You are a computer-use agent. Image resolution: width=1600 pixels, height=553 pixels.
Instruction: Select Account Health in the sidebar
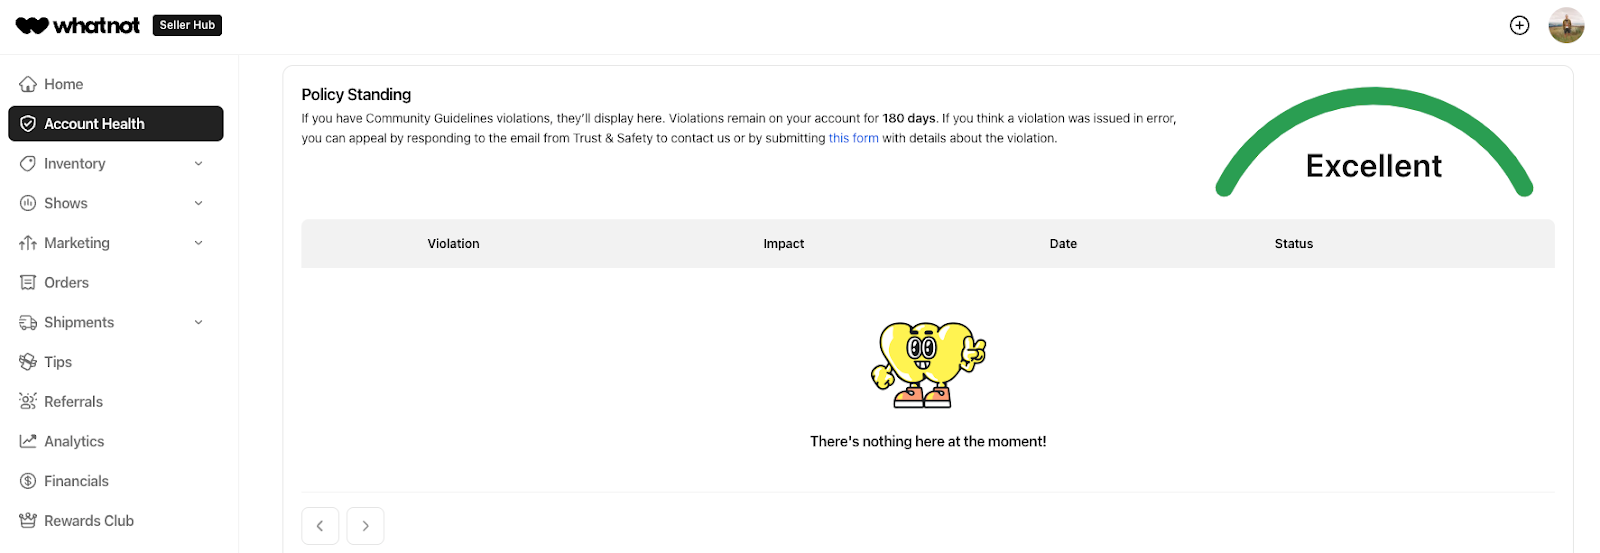[x=115, y=124]
